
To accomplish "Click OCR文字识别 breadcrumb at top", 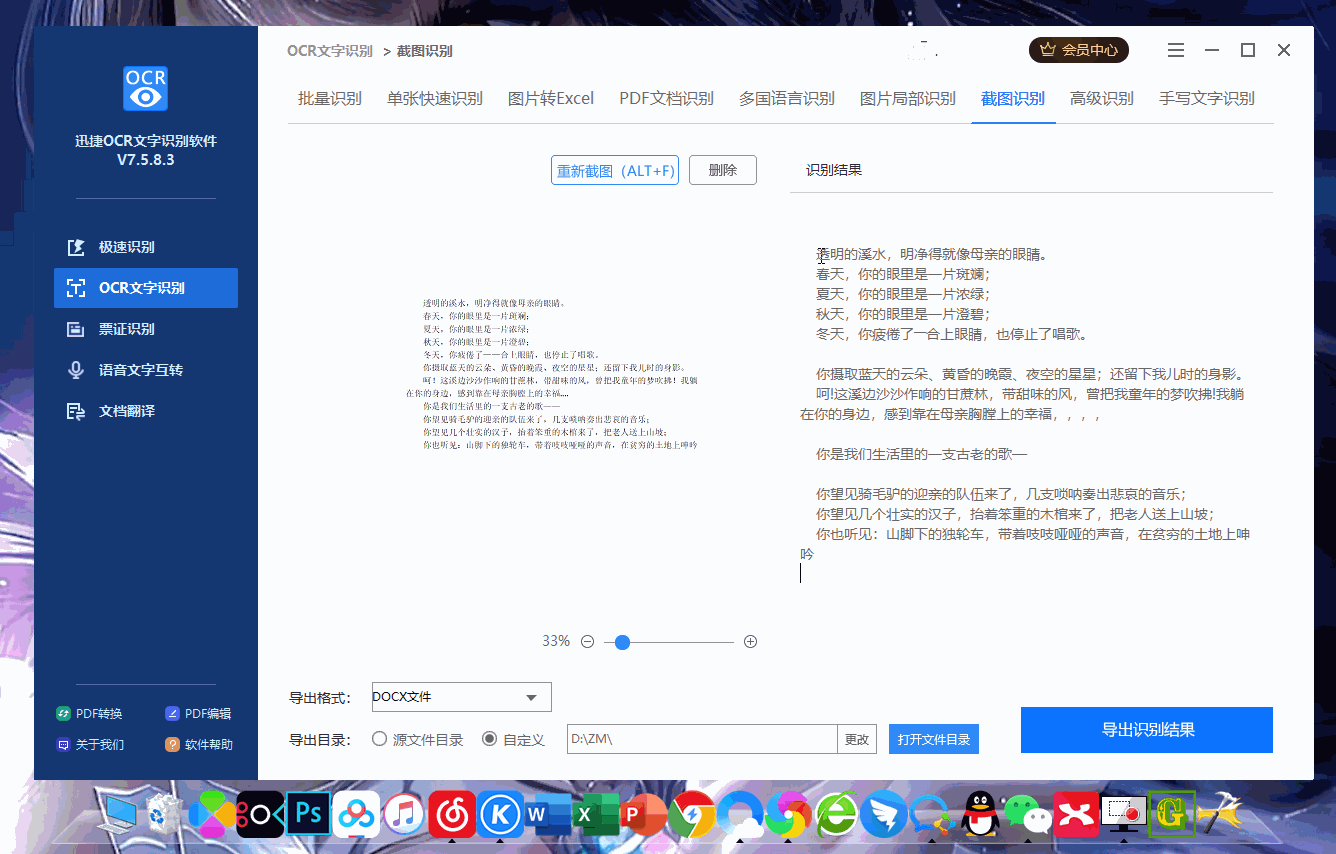I will point(330,51).
